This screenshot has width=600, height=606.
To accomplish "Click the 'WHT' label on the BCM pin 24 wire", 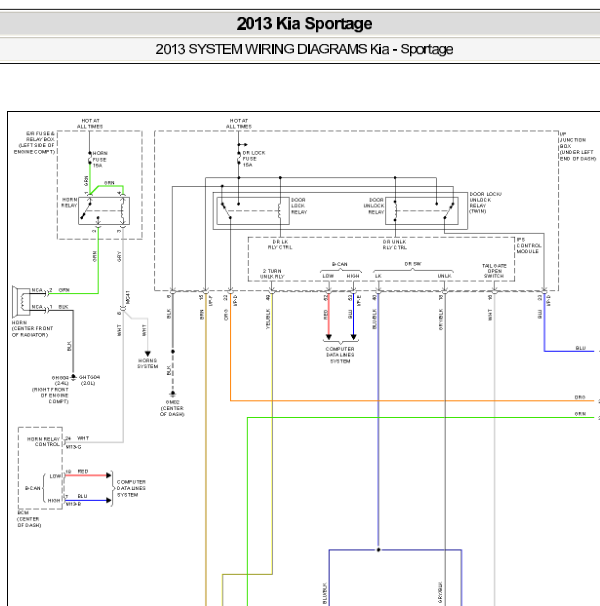I will point(83,438).
